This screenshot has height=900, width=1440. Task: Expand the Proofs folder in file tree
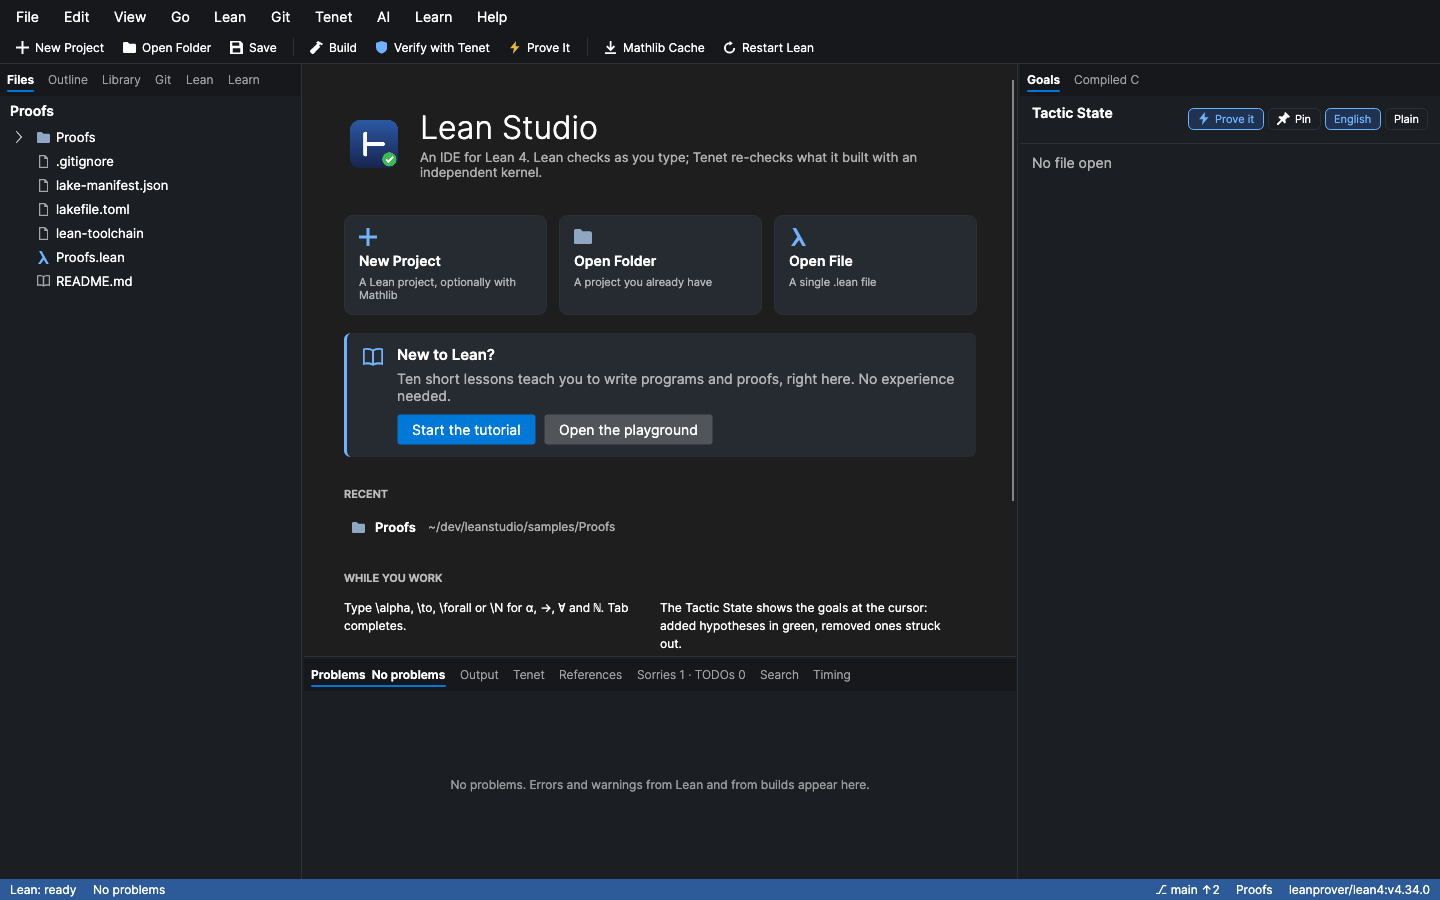[x=19, y=138]
